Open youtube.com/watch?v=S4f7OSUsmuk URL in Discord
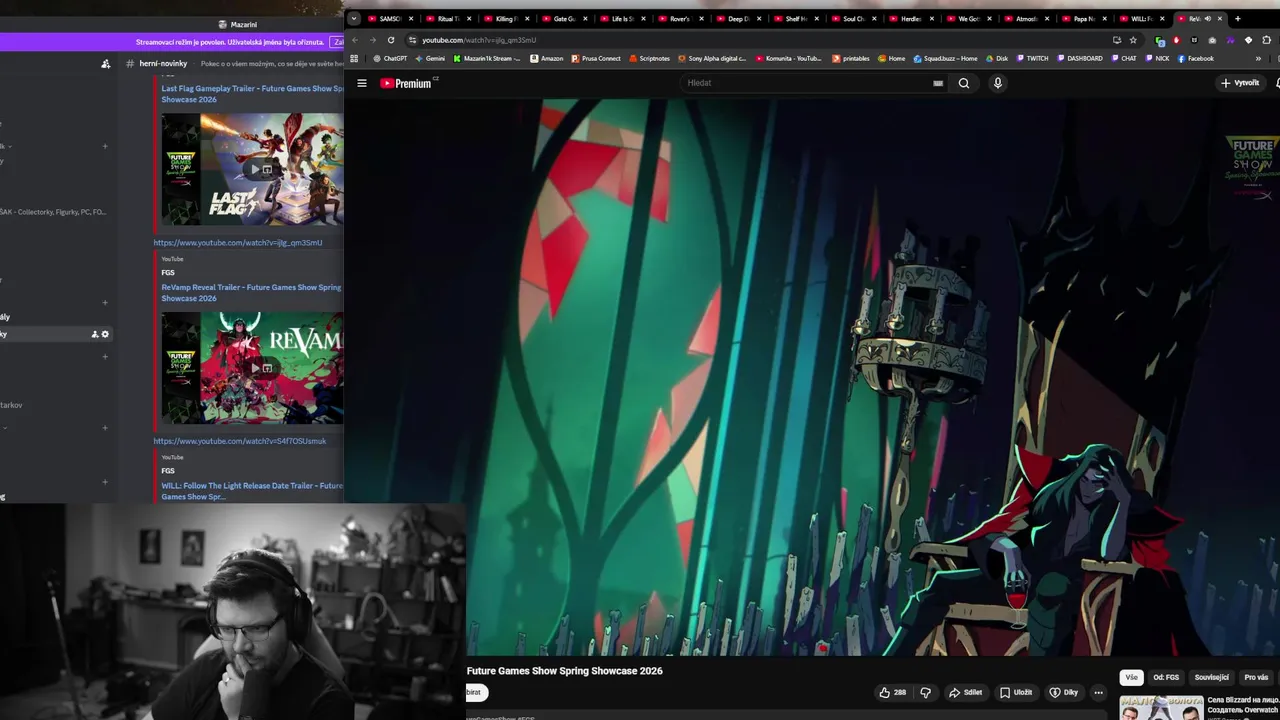 point(240,441)
